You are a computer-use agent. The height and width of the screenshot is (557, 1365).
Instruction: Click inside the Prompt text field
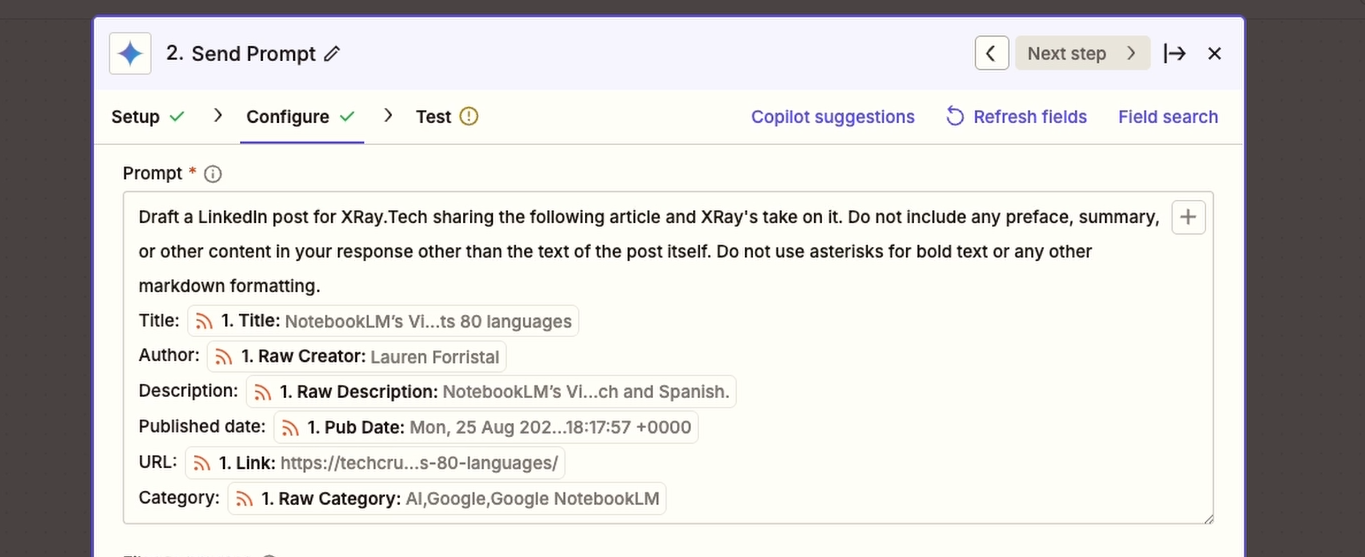668,357
